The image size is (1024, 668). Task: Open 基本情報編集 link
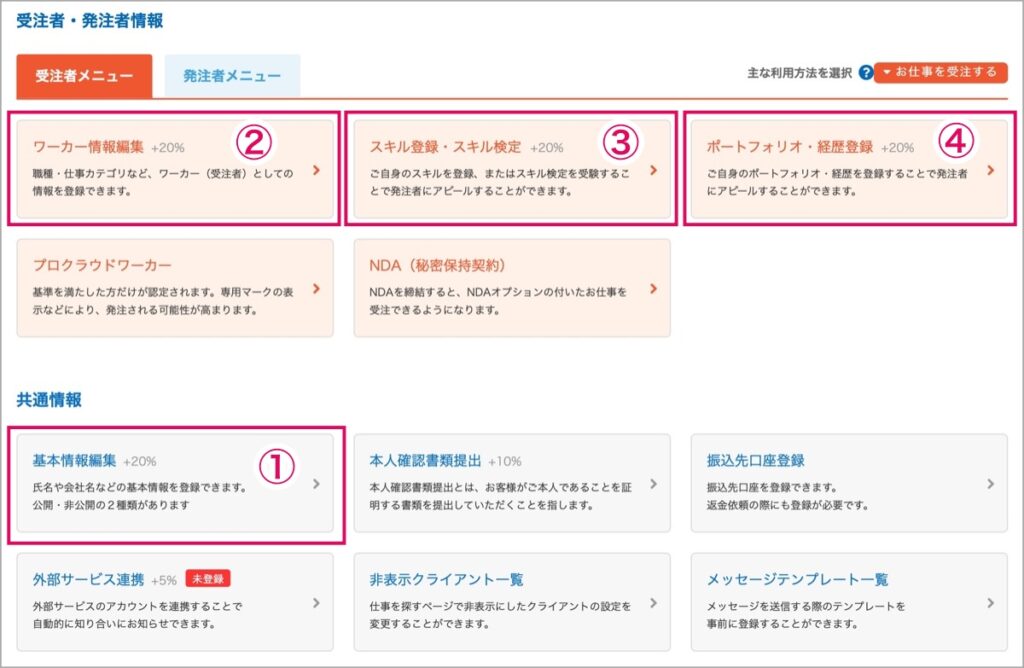(74, 460)
